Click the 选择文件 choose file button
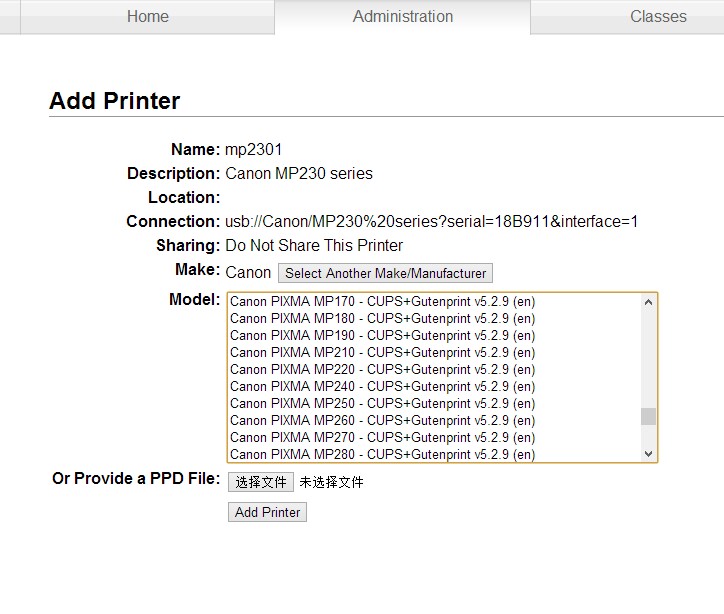This screenshot has width=724, height=614. pos(261,482)
